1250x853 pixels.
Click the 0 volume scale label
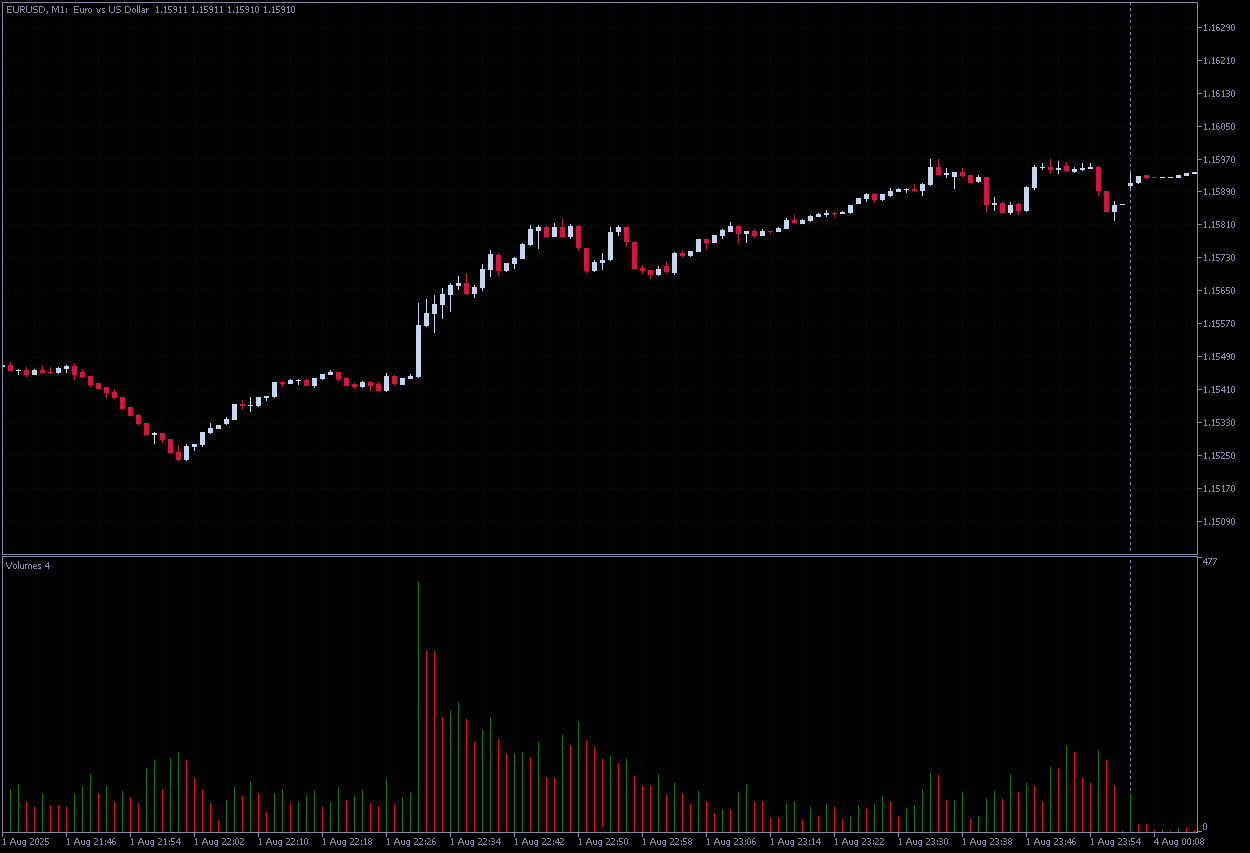click(1205, 827)
